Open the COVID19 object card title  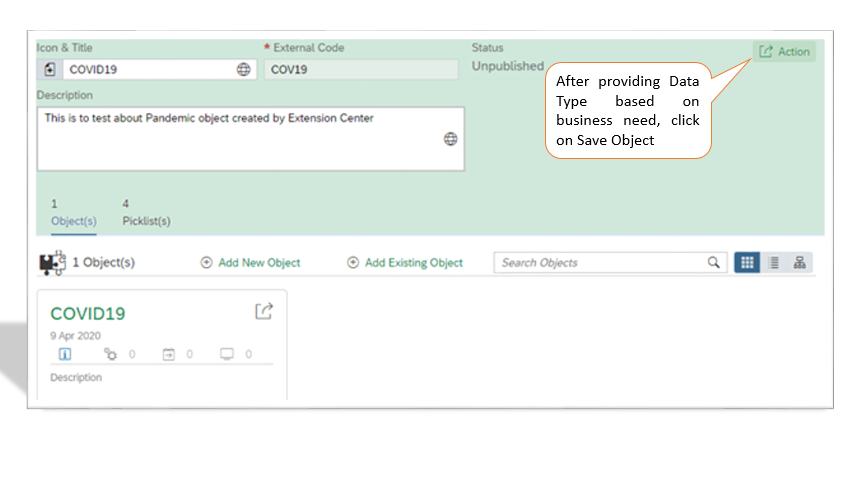pos(88,314)
